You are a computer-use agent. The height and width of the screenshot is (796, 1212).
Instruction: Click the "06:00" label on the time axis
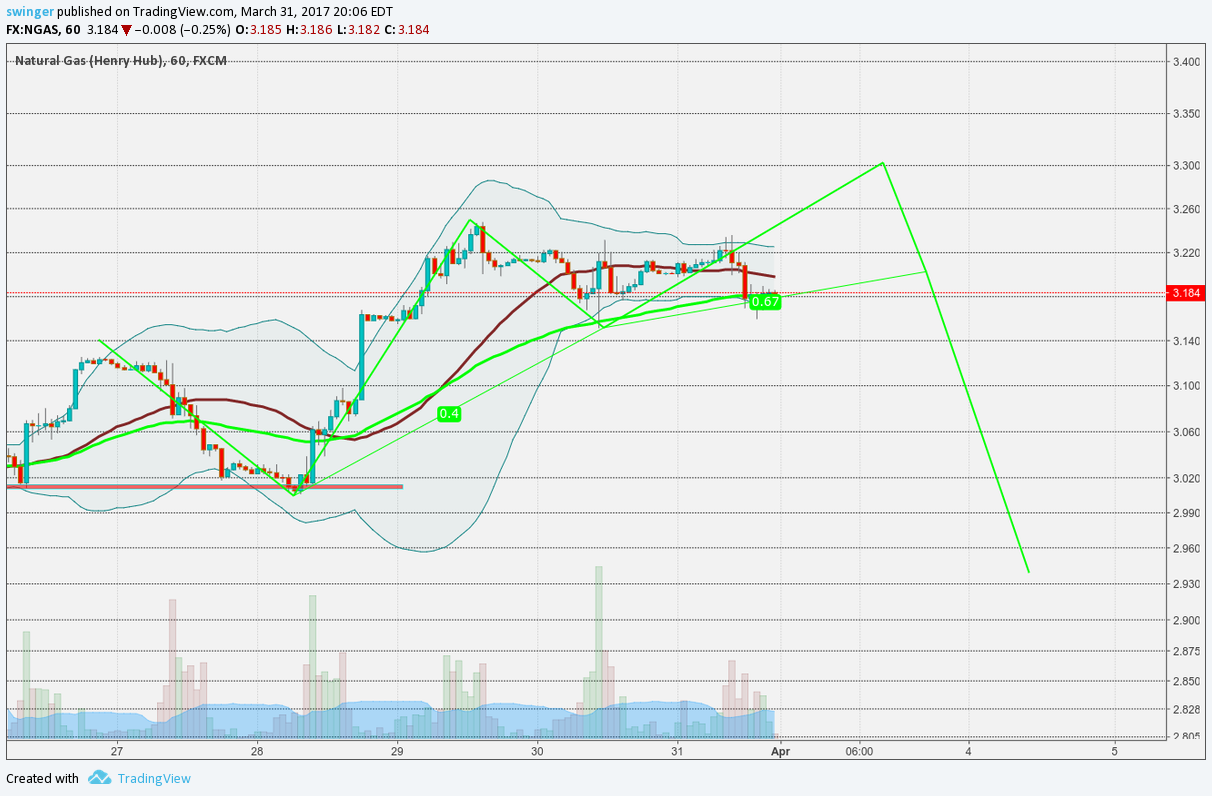[859, 751]
